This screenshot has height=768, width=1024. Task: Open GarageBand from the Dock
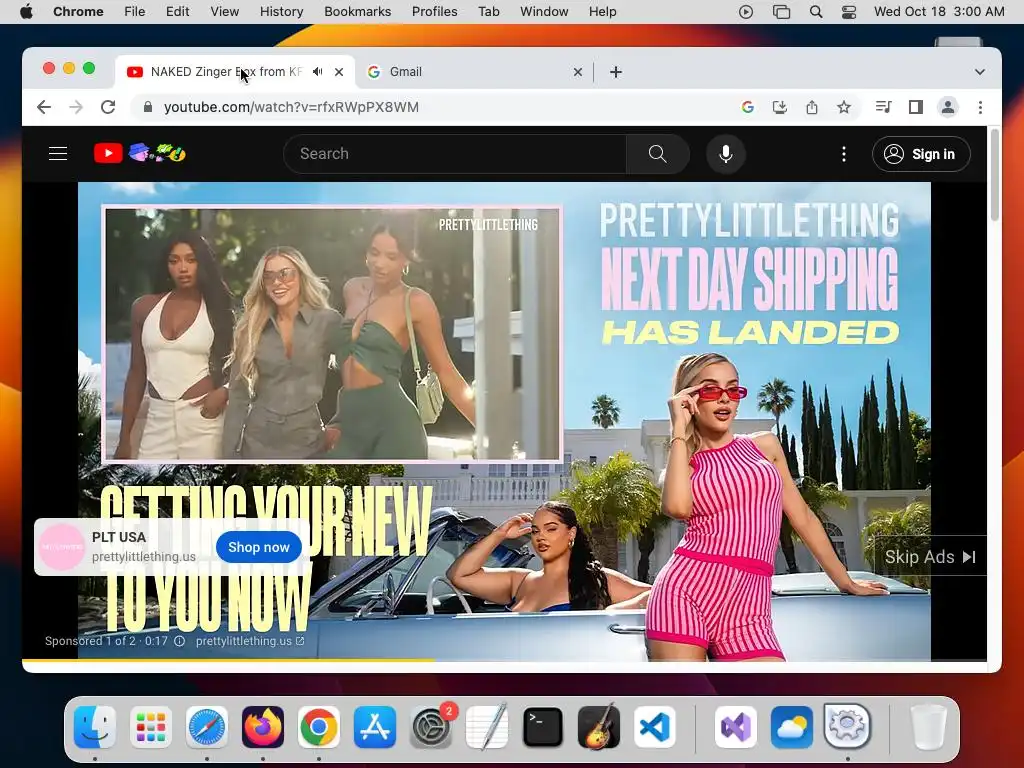click(599, 727)
